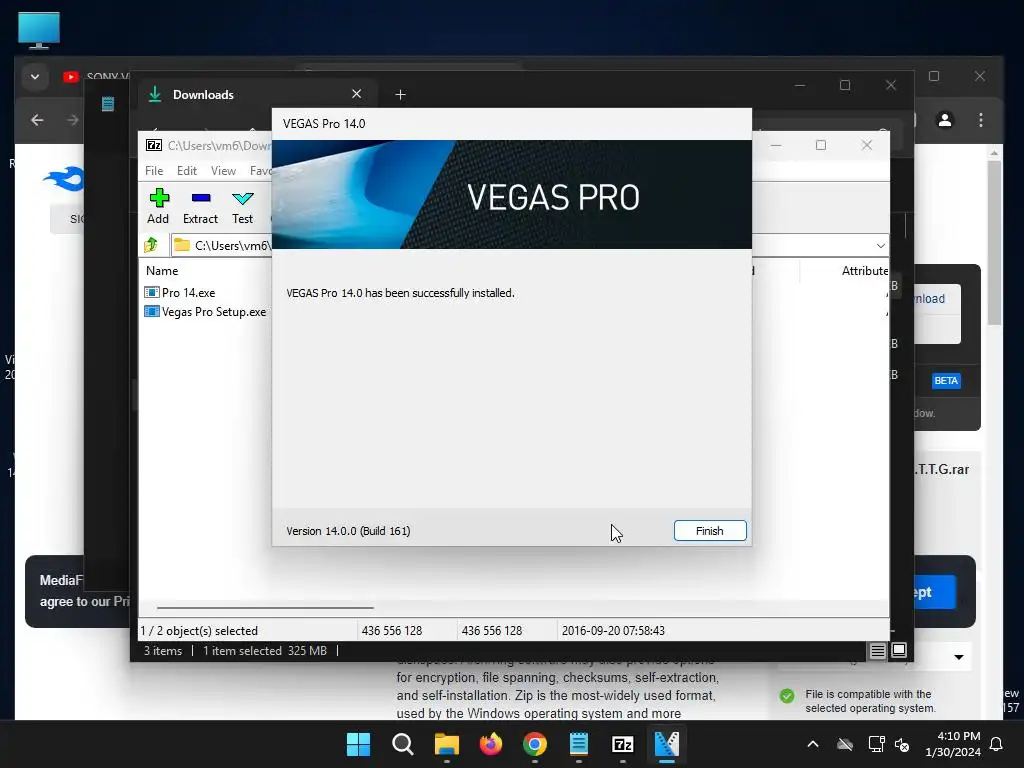Click the Chrome tab search chevron
Screen dimensions: 1024x768
pyautogui.click(x=35, y=77)
